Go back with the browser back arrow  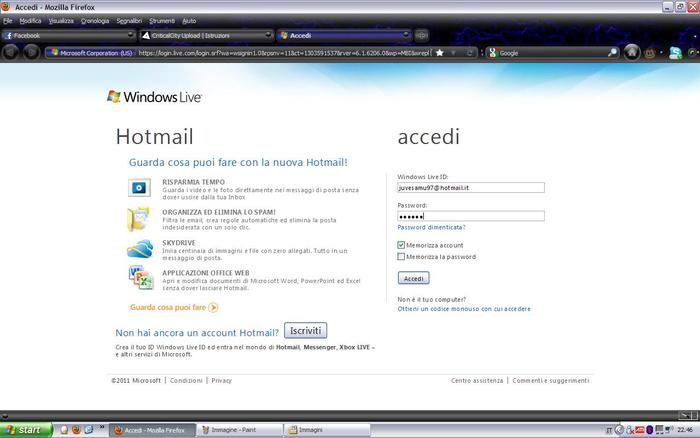(x=11, y=53)
